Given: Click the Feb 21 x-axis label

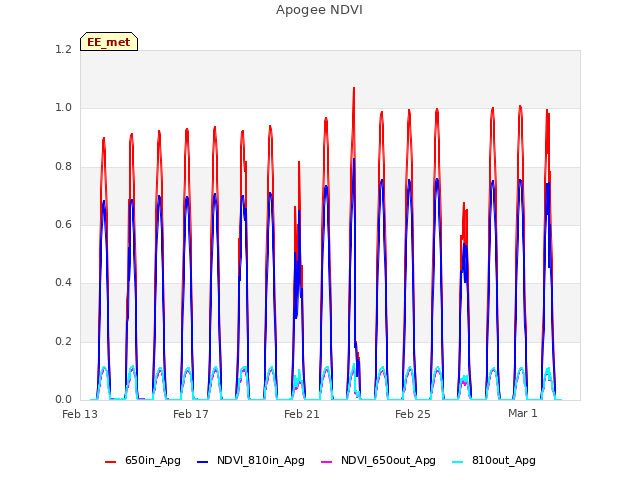Looking at the screenshot, I should click(x=302, y=414).
